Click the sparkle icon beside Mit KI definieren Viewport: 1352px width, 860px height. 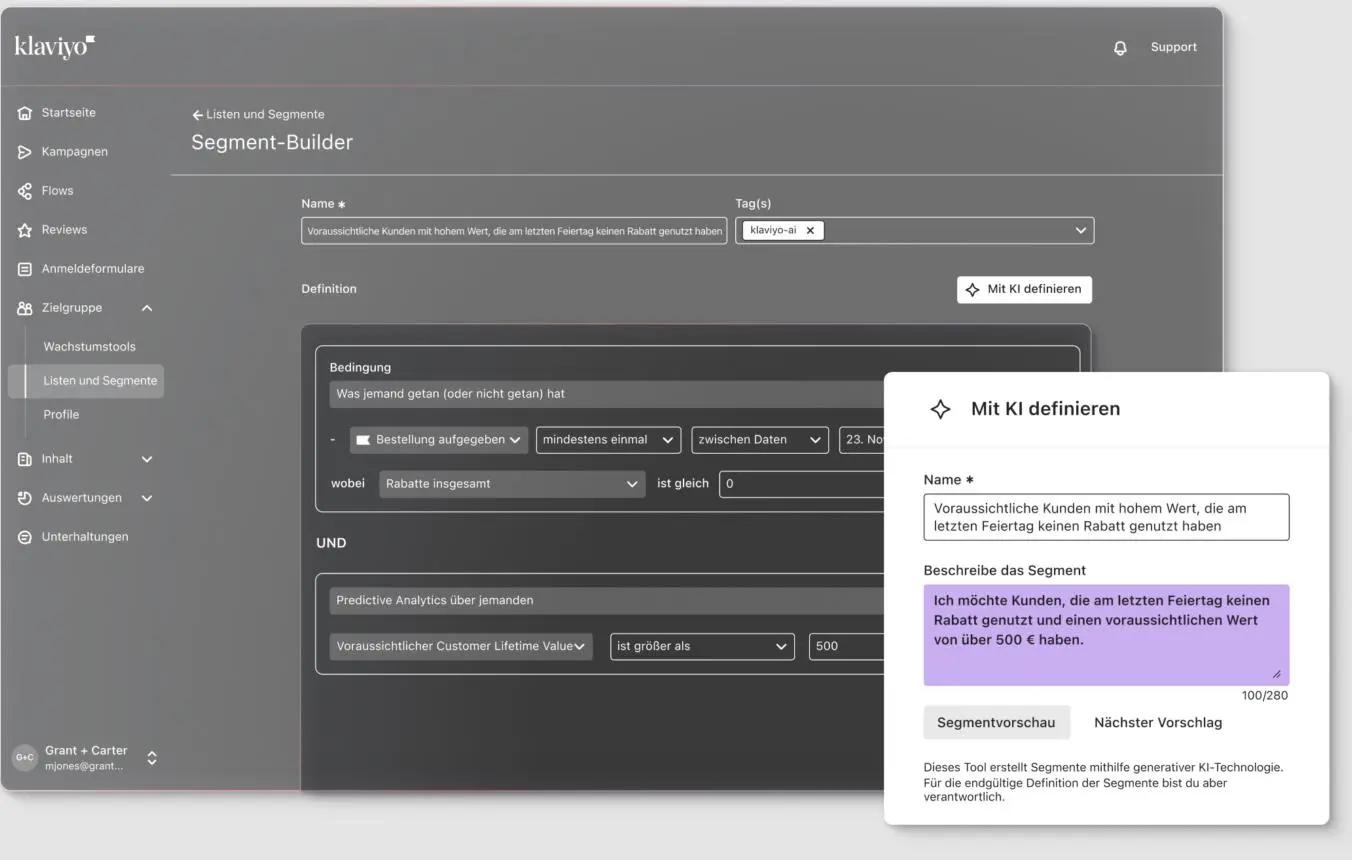tap(939, 408)
